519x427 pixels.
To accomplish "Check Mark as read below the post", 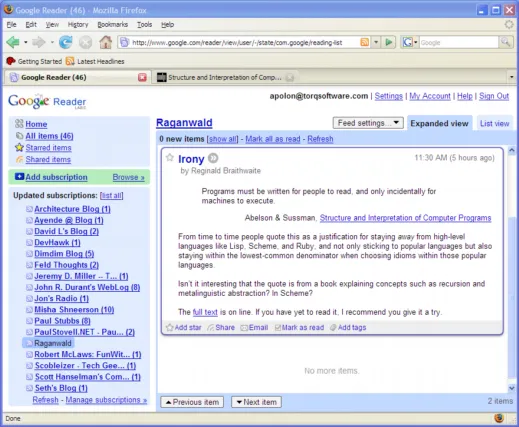I will (299, 328).
